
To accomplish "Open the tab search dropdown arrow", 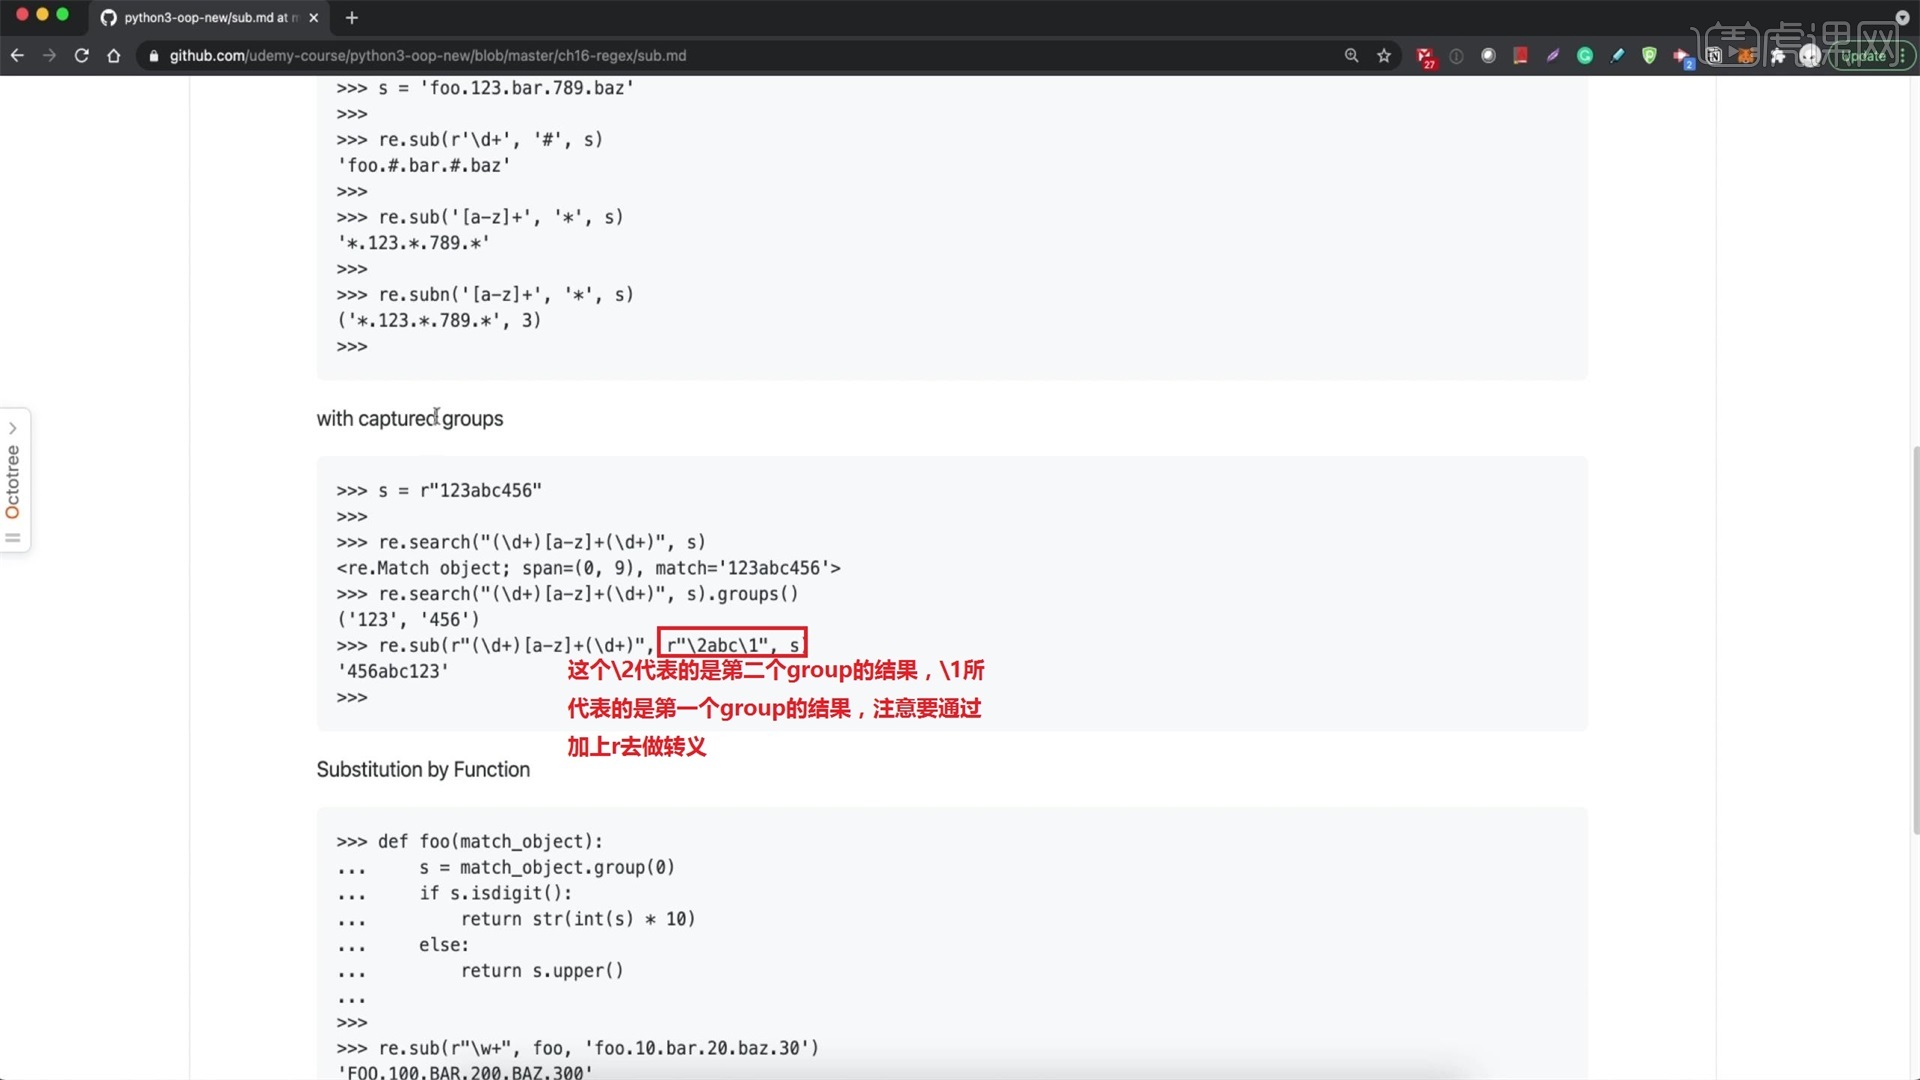I will tap(1902, 17).
